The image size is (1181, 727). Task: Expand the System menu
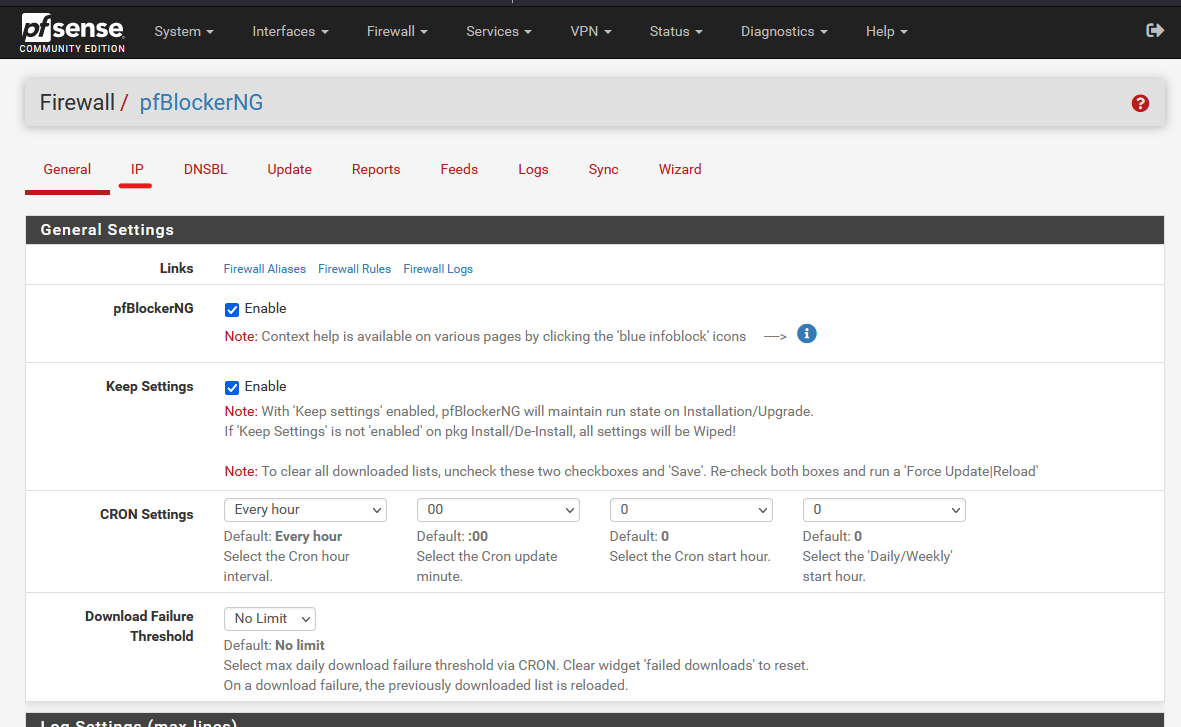pos(184,31)
